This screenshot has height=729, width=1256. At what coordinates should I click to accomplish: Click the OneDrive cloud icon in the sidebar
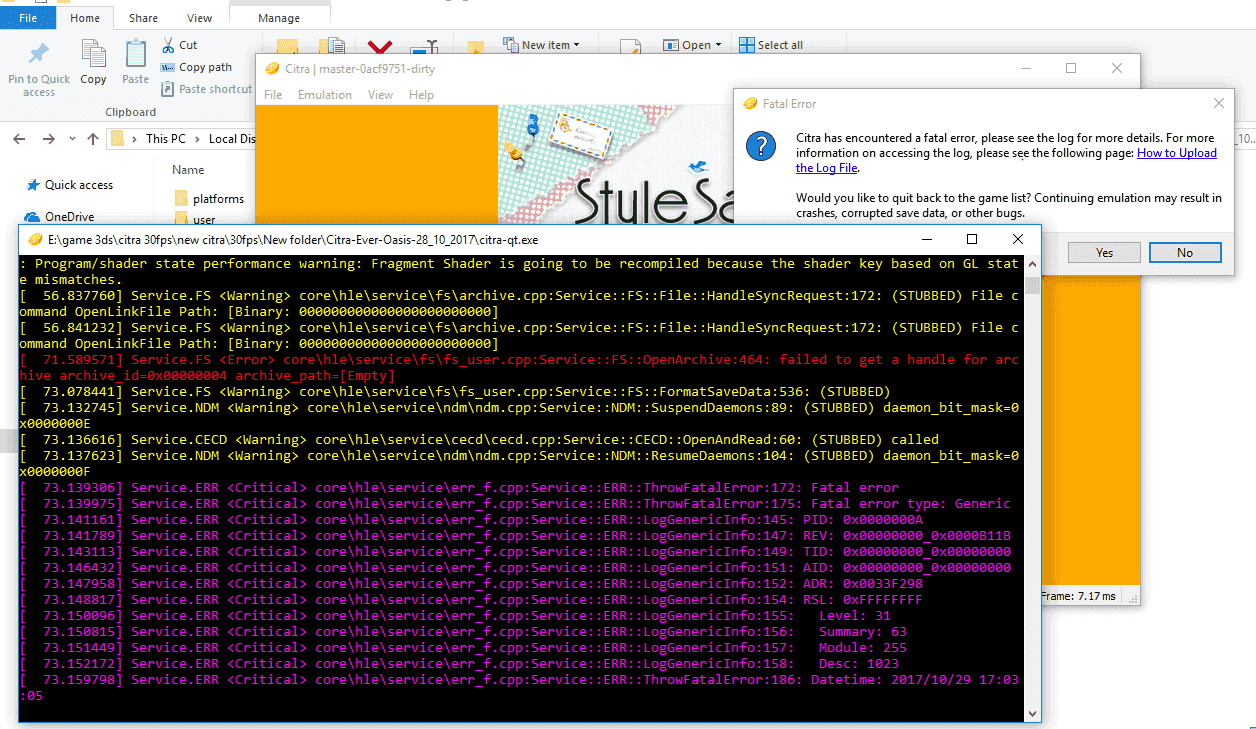click(x=32, y=217)
